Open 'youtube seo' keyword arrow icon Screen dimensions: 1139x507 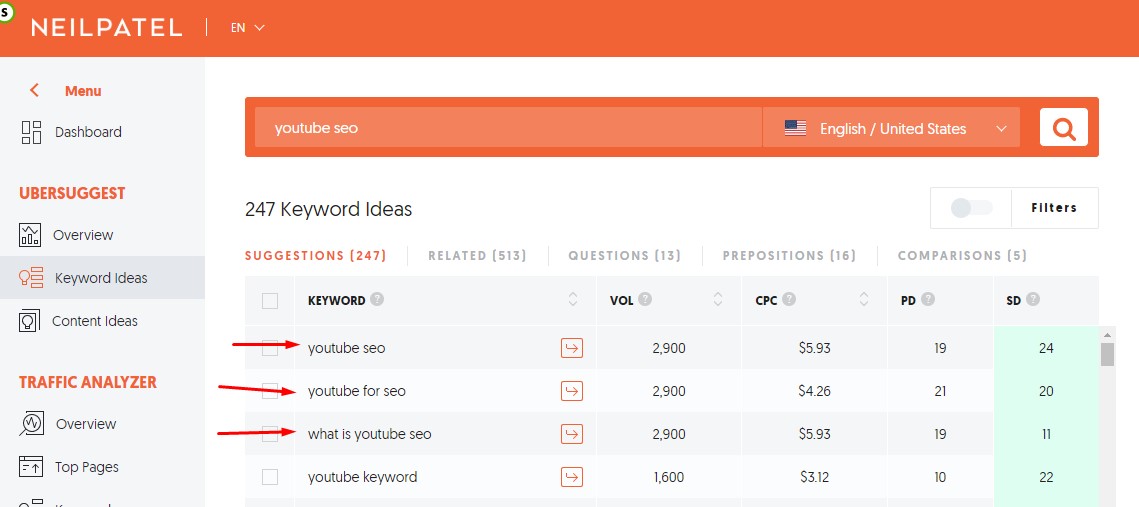coord(572,349)
